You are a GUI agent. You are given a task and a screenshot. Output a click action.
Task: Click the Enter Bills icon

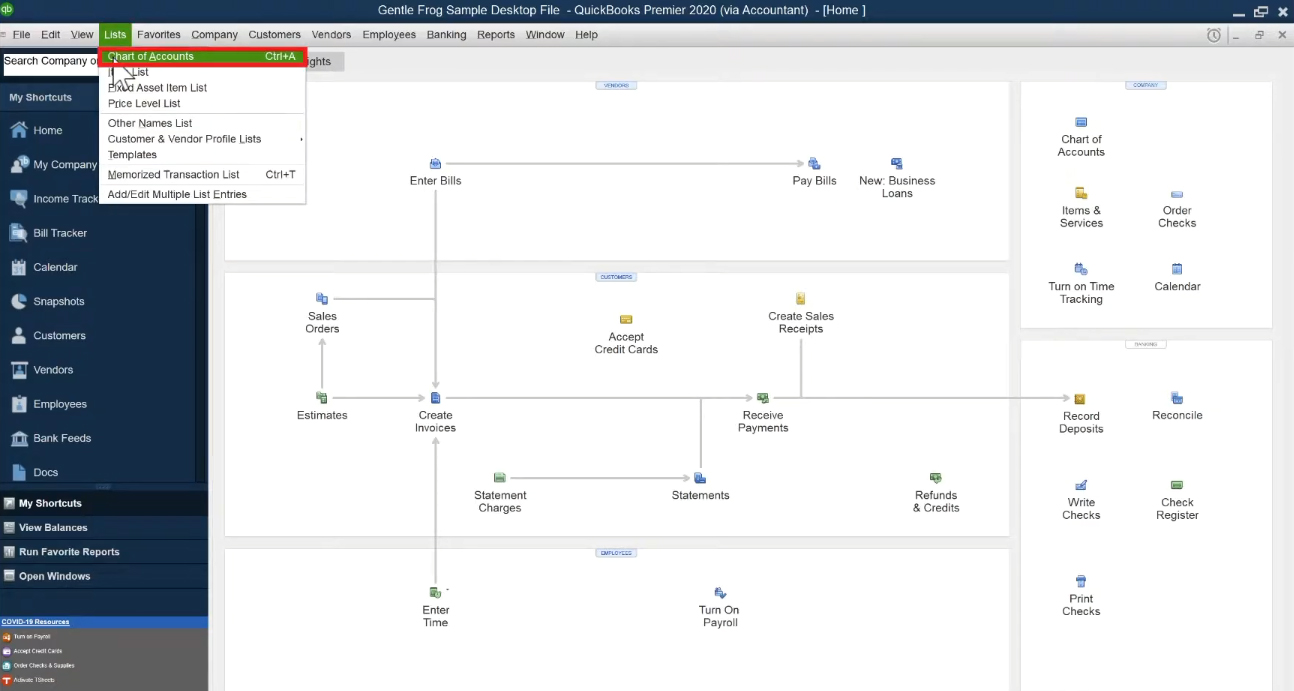click(435, 164)
